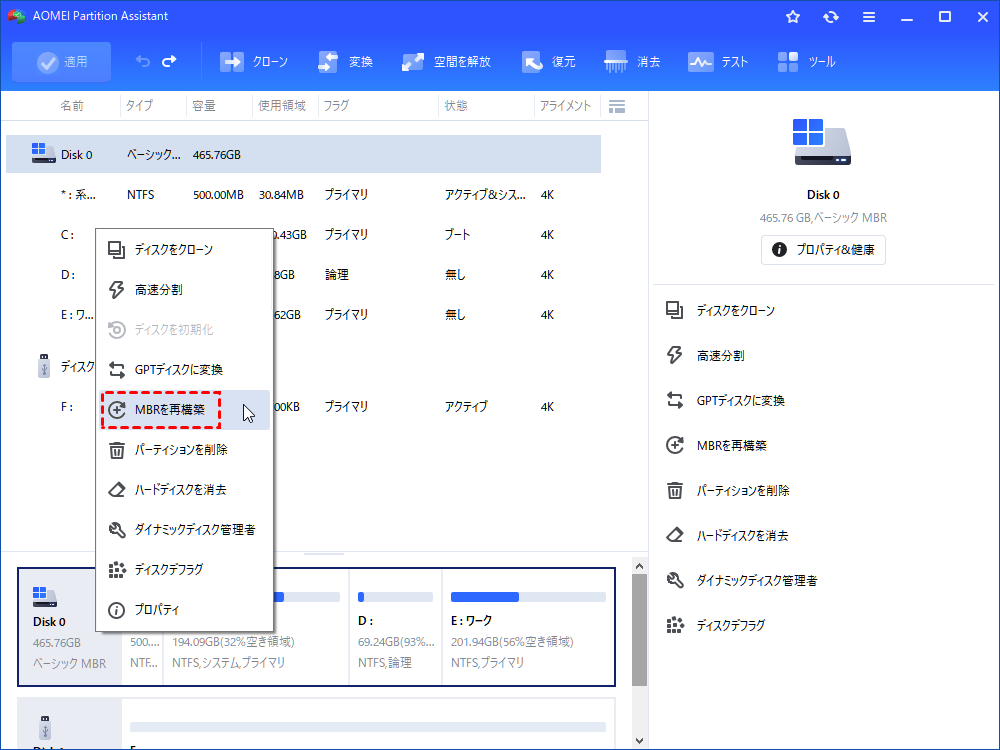Screen dimensions: 1000x750
Task: Click the large Disk 0 drive icon in the right panel
Action: pos(822,142)
